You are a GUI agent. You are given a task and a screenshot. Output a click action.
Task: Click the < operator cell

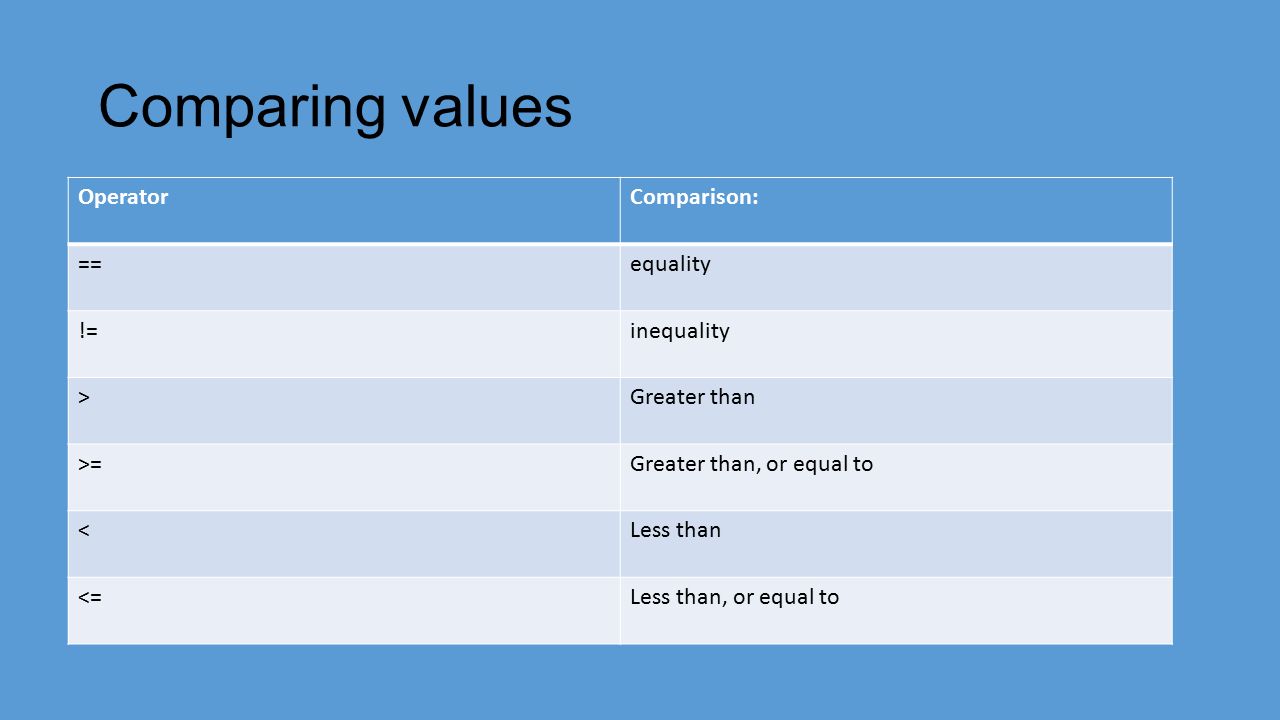point(344,543)
